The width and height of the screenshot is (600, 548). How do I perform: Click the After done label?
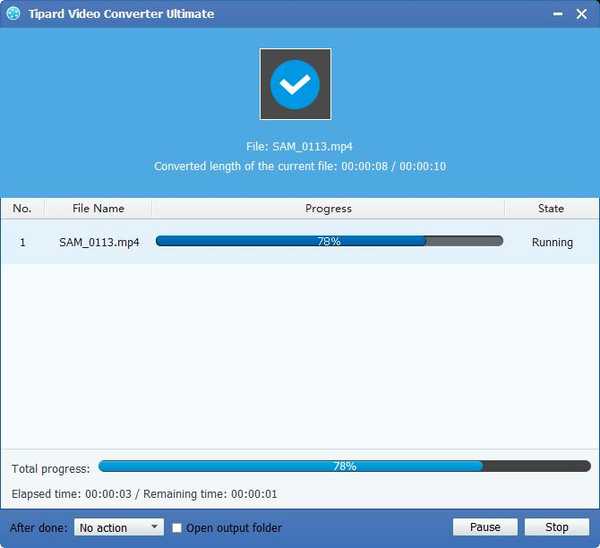39,528
